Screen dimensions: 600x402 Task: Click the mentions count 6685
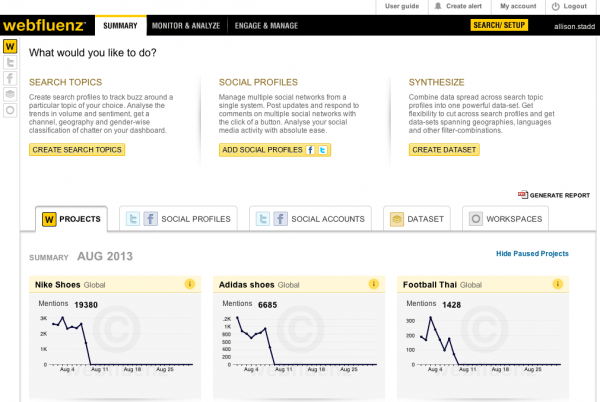[x=267, y=305]
